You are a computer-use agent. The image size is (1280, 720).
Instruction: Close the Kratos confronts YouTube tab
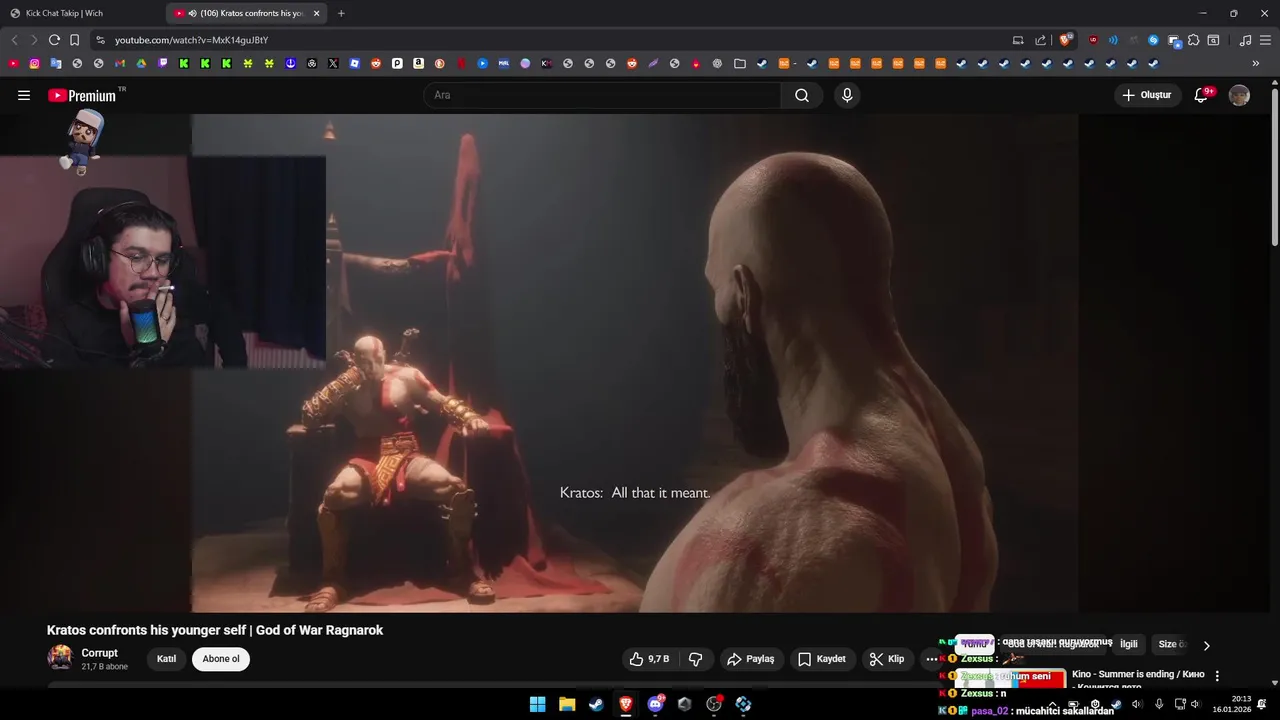[x=317, y=13]
